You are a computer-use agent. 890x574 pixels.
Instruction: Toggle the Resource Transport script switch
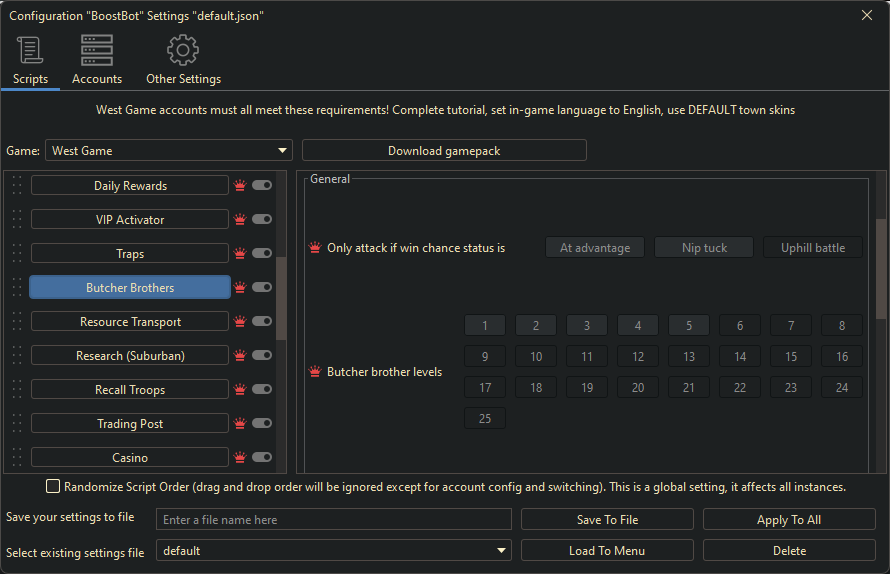(262, 322)
